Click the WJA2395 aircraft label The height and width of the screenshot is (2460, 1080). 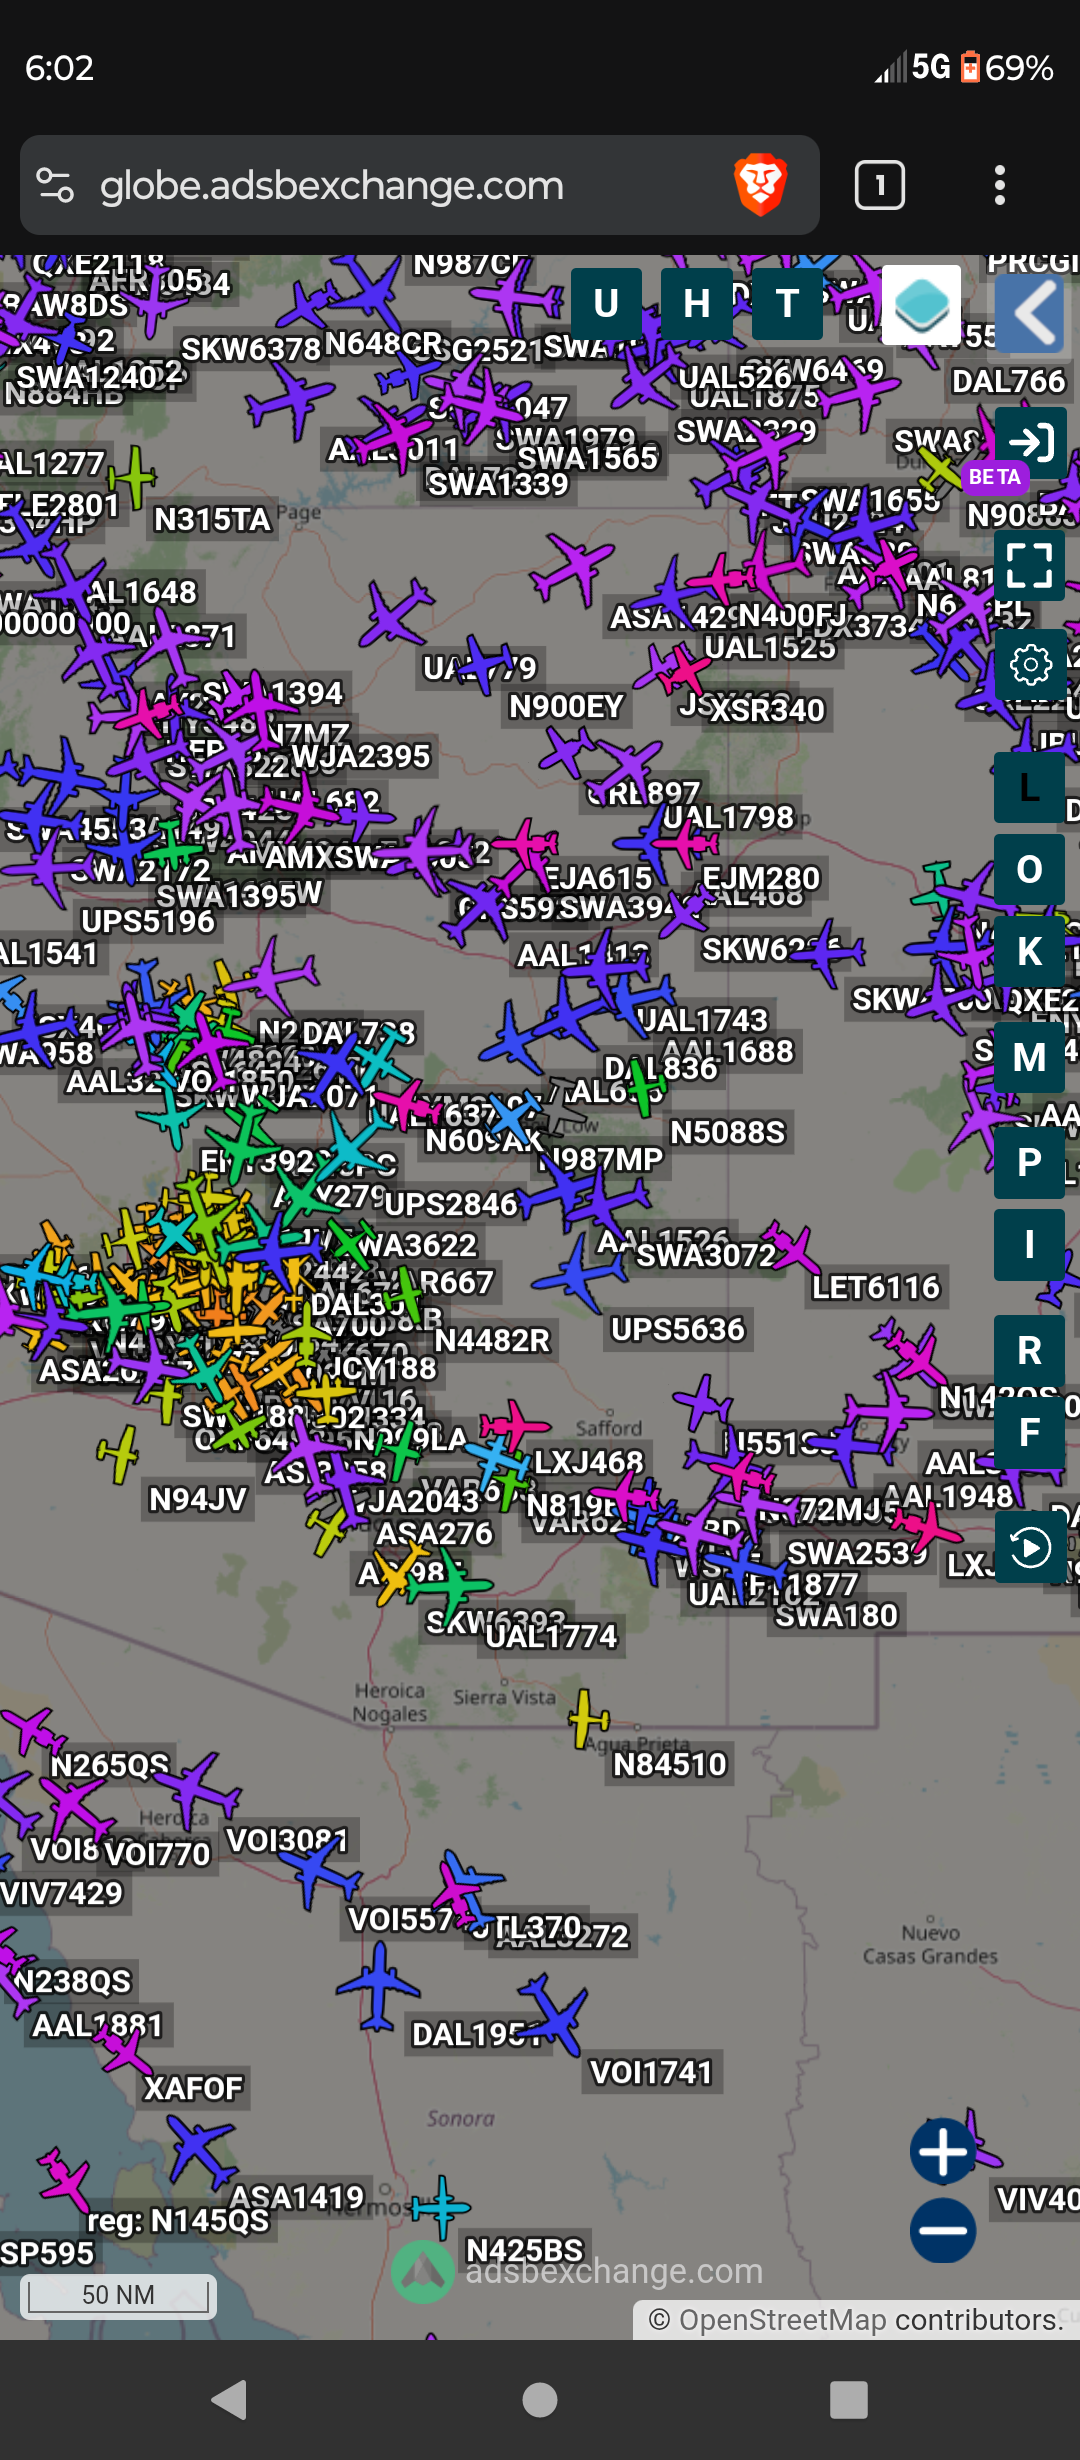361,756
